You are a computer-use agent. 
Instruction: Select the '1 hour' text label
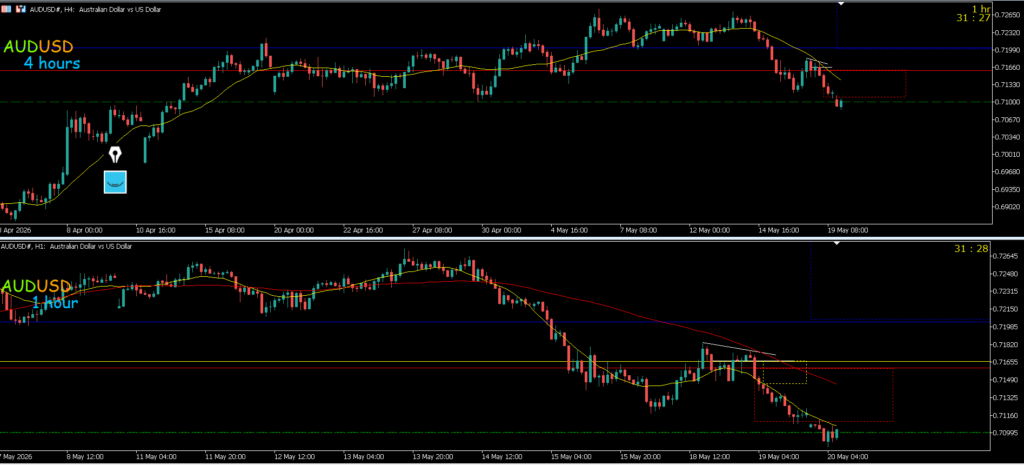pyautogui.click(x=55, y=303)
